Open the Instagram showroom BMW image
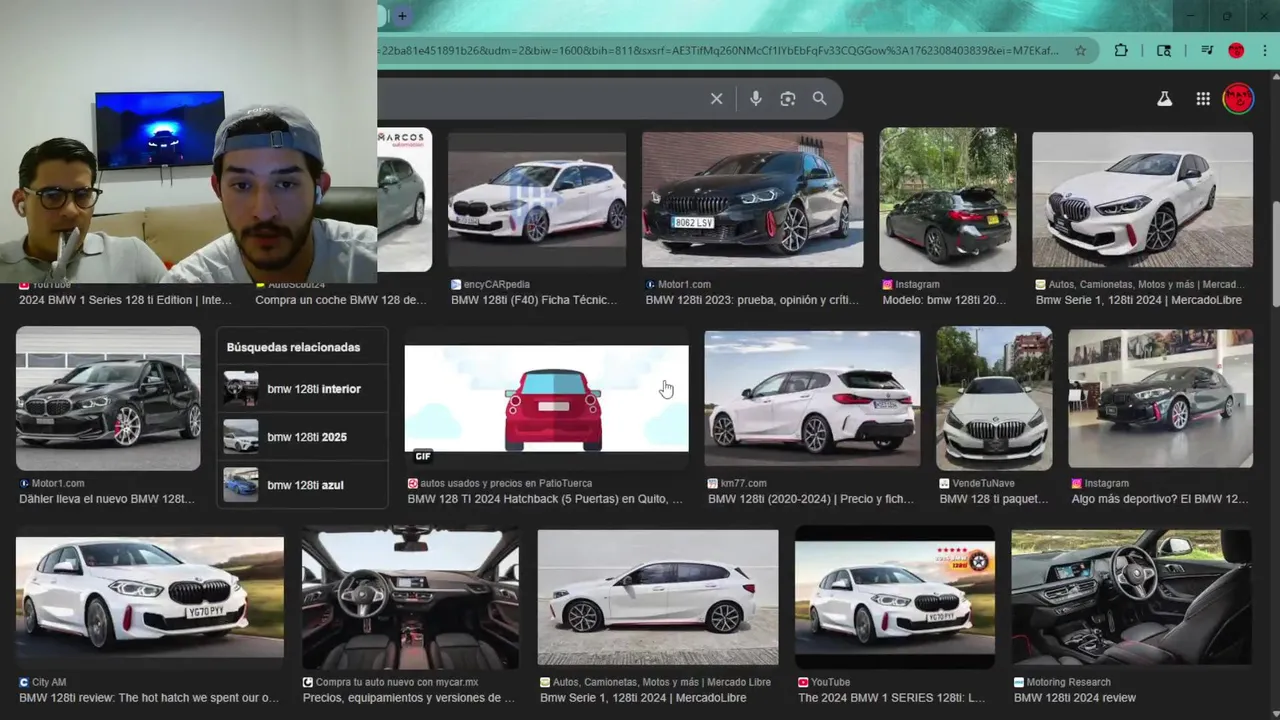Viewport: 1280px width, 720px height. [1160, 398]
